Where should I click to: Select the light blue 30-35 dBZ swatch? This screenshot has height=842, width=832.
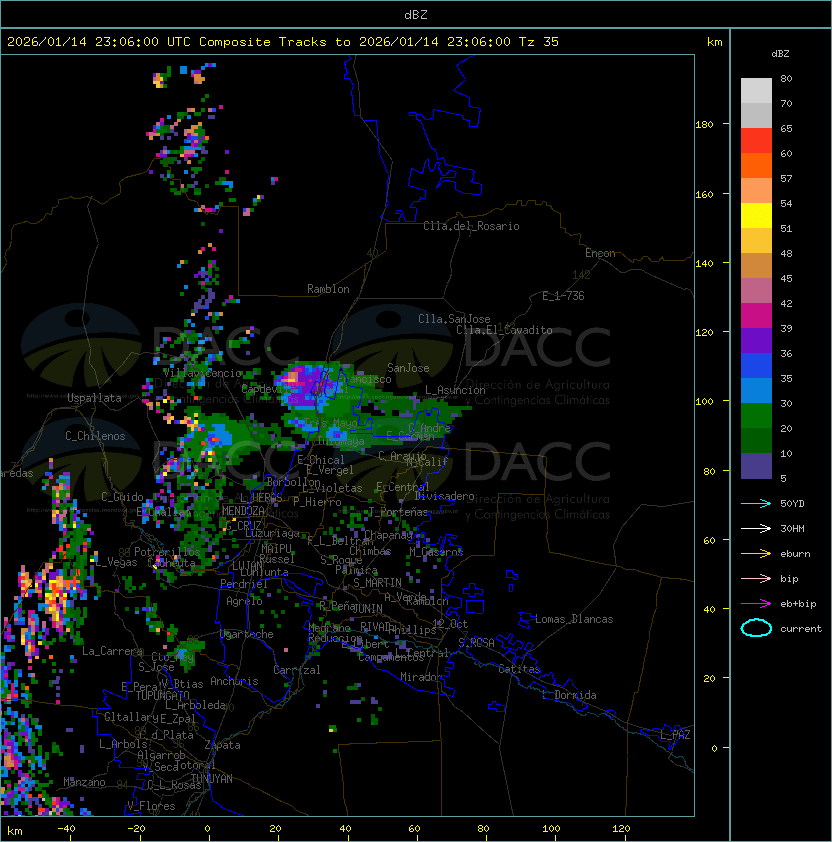click(756, 390)
